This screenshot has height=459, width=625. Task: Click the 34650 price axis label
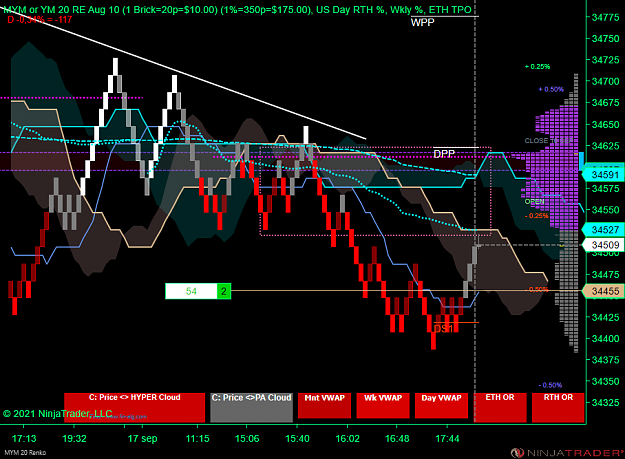[x=605, y=125]
